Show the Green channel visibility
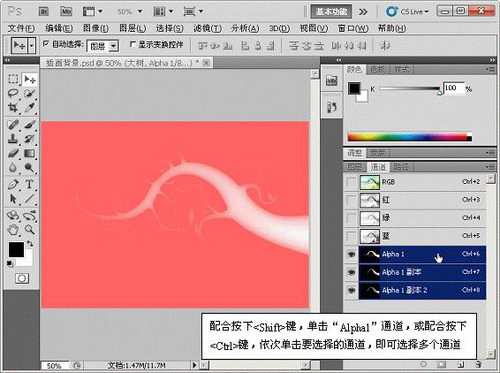 click(x=351, y=218)
